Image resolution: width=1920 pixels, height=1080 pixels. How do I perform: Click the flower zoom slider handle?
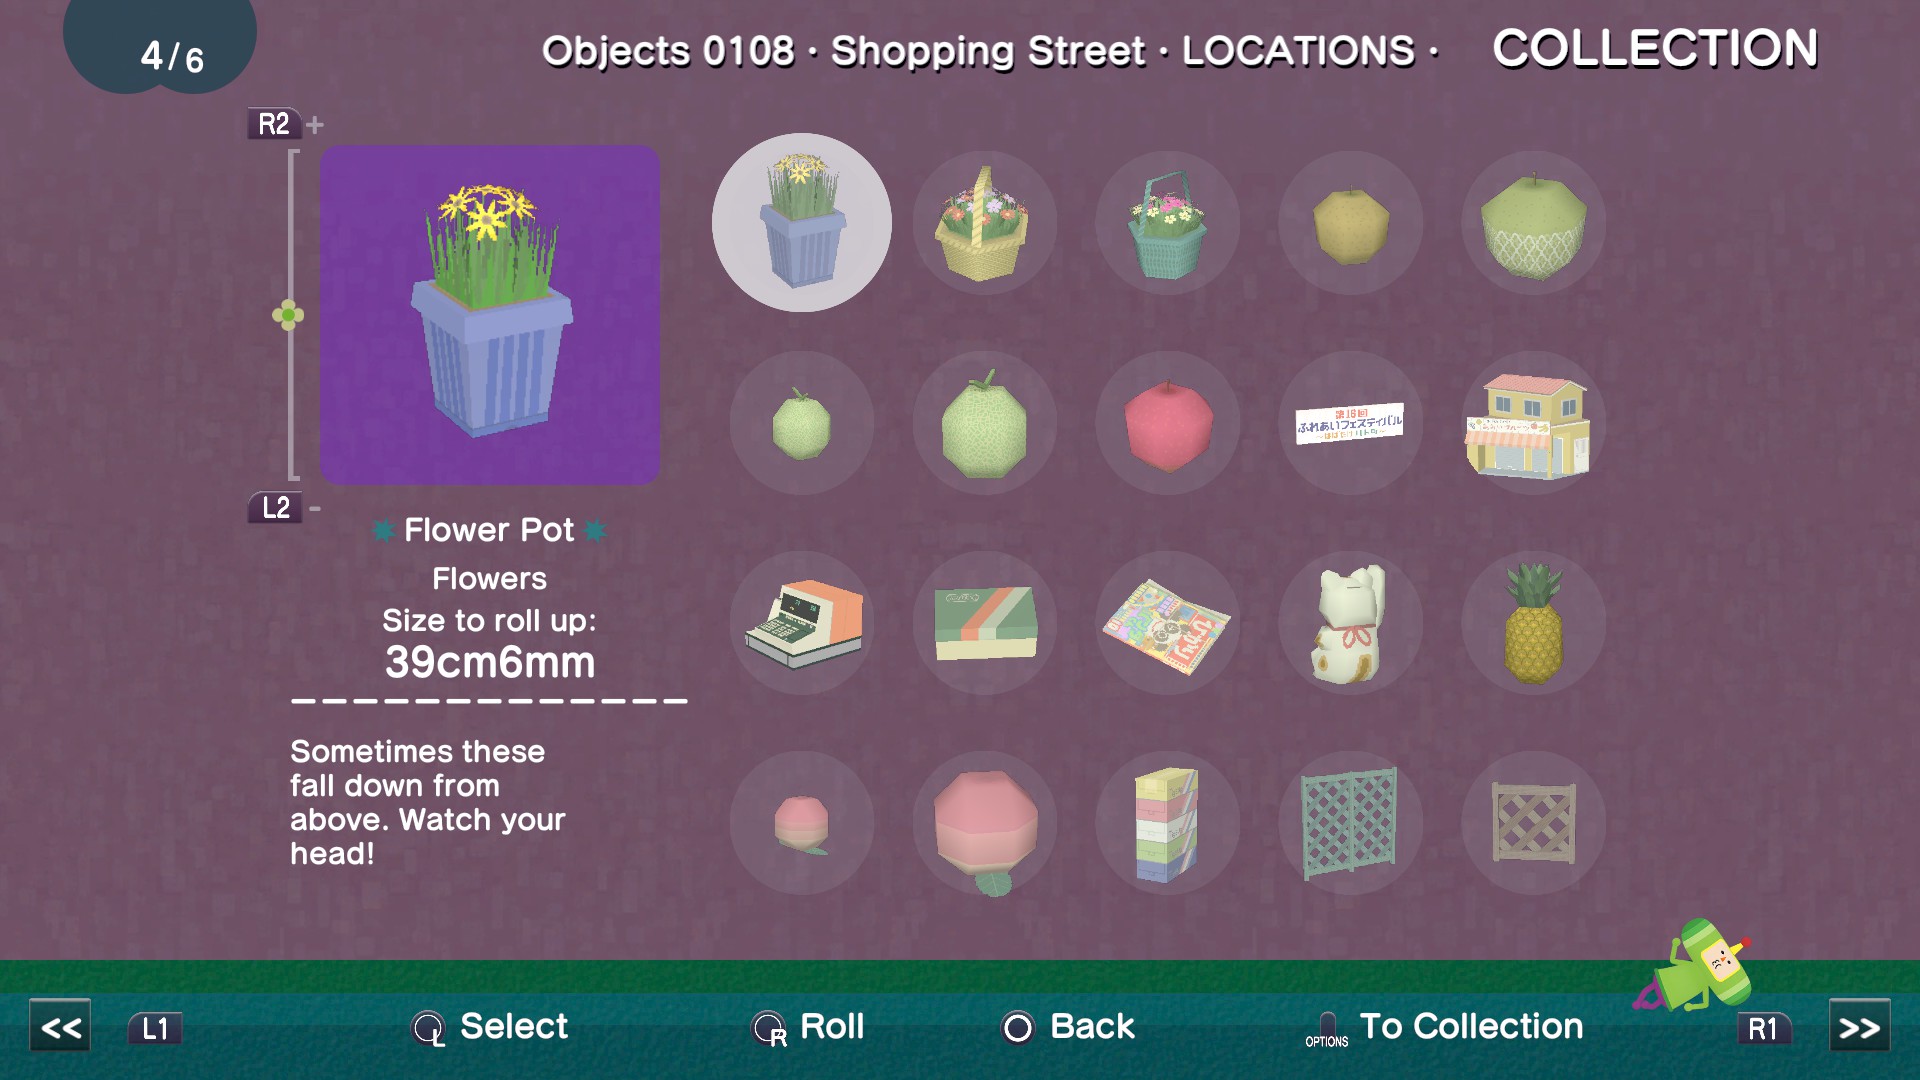(x=288, y=316)
